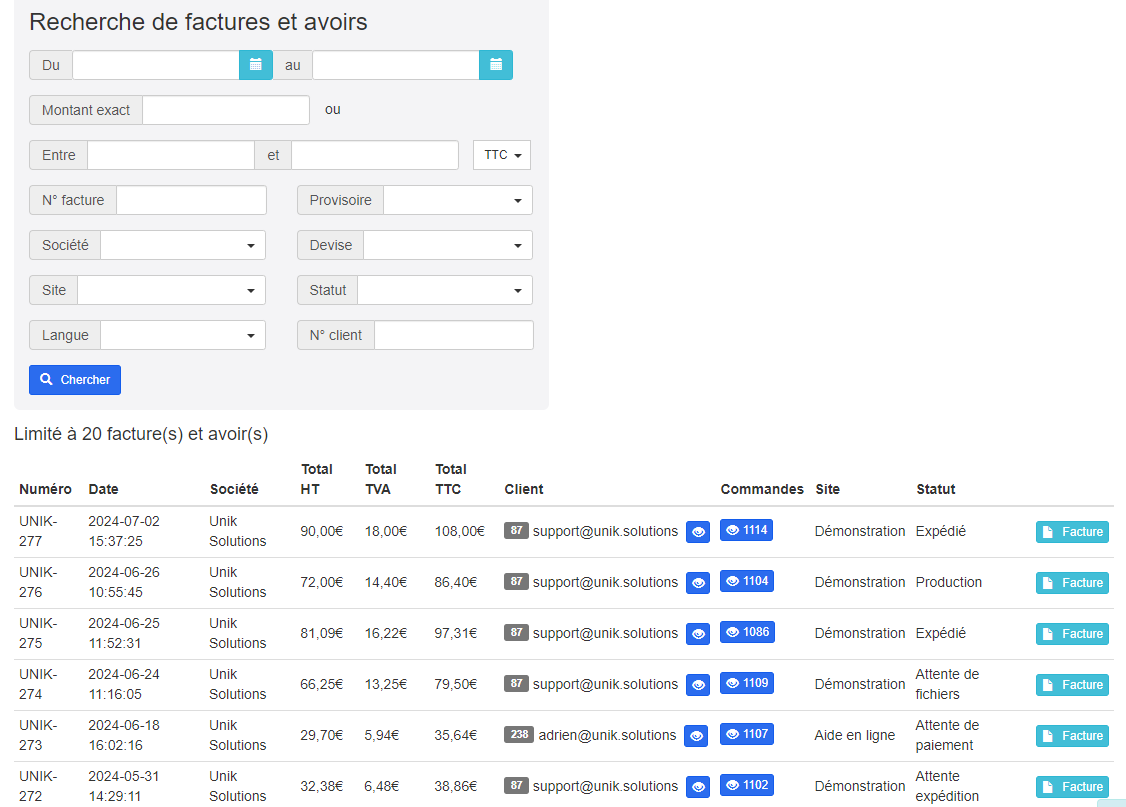
Task: View client details for invoice UNIK-276
Action: 698,583
